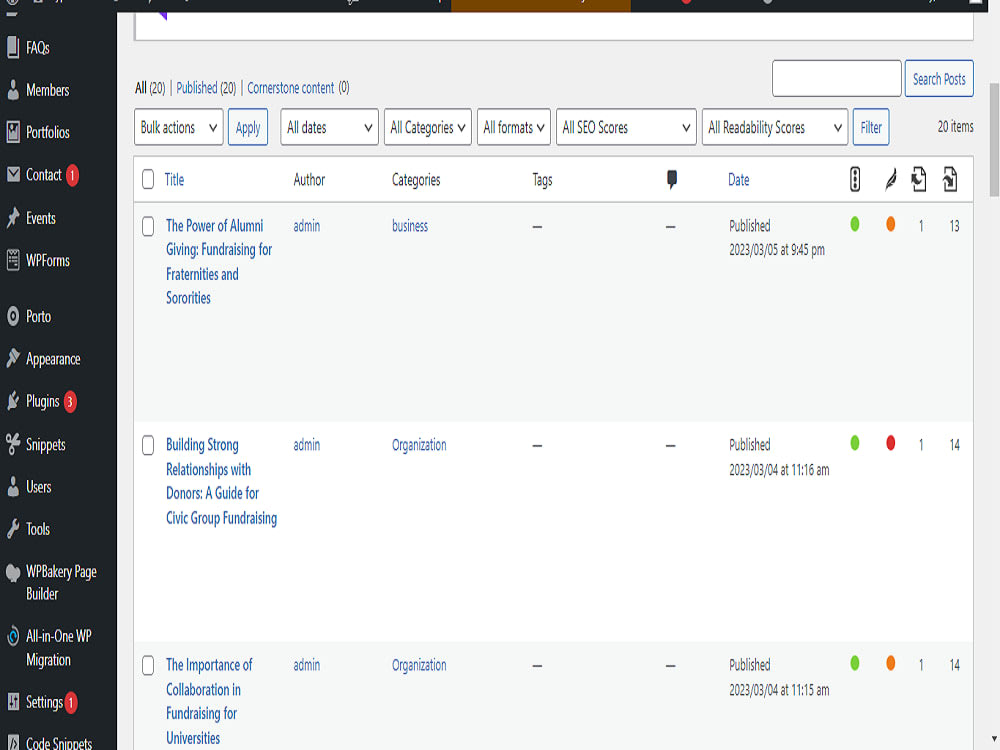The height and width of the screenshot is (750, 1000).
Task: Click the Tools wrench icon
Action: [x=13, y=529]
